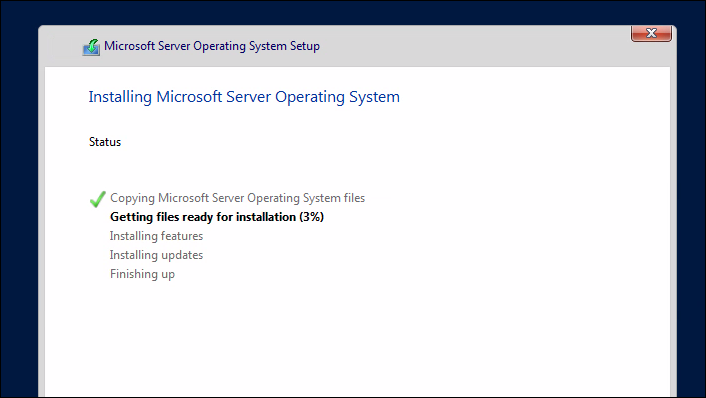
Task: Close the Setup window with red X
Action: 651,34
